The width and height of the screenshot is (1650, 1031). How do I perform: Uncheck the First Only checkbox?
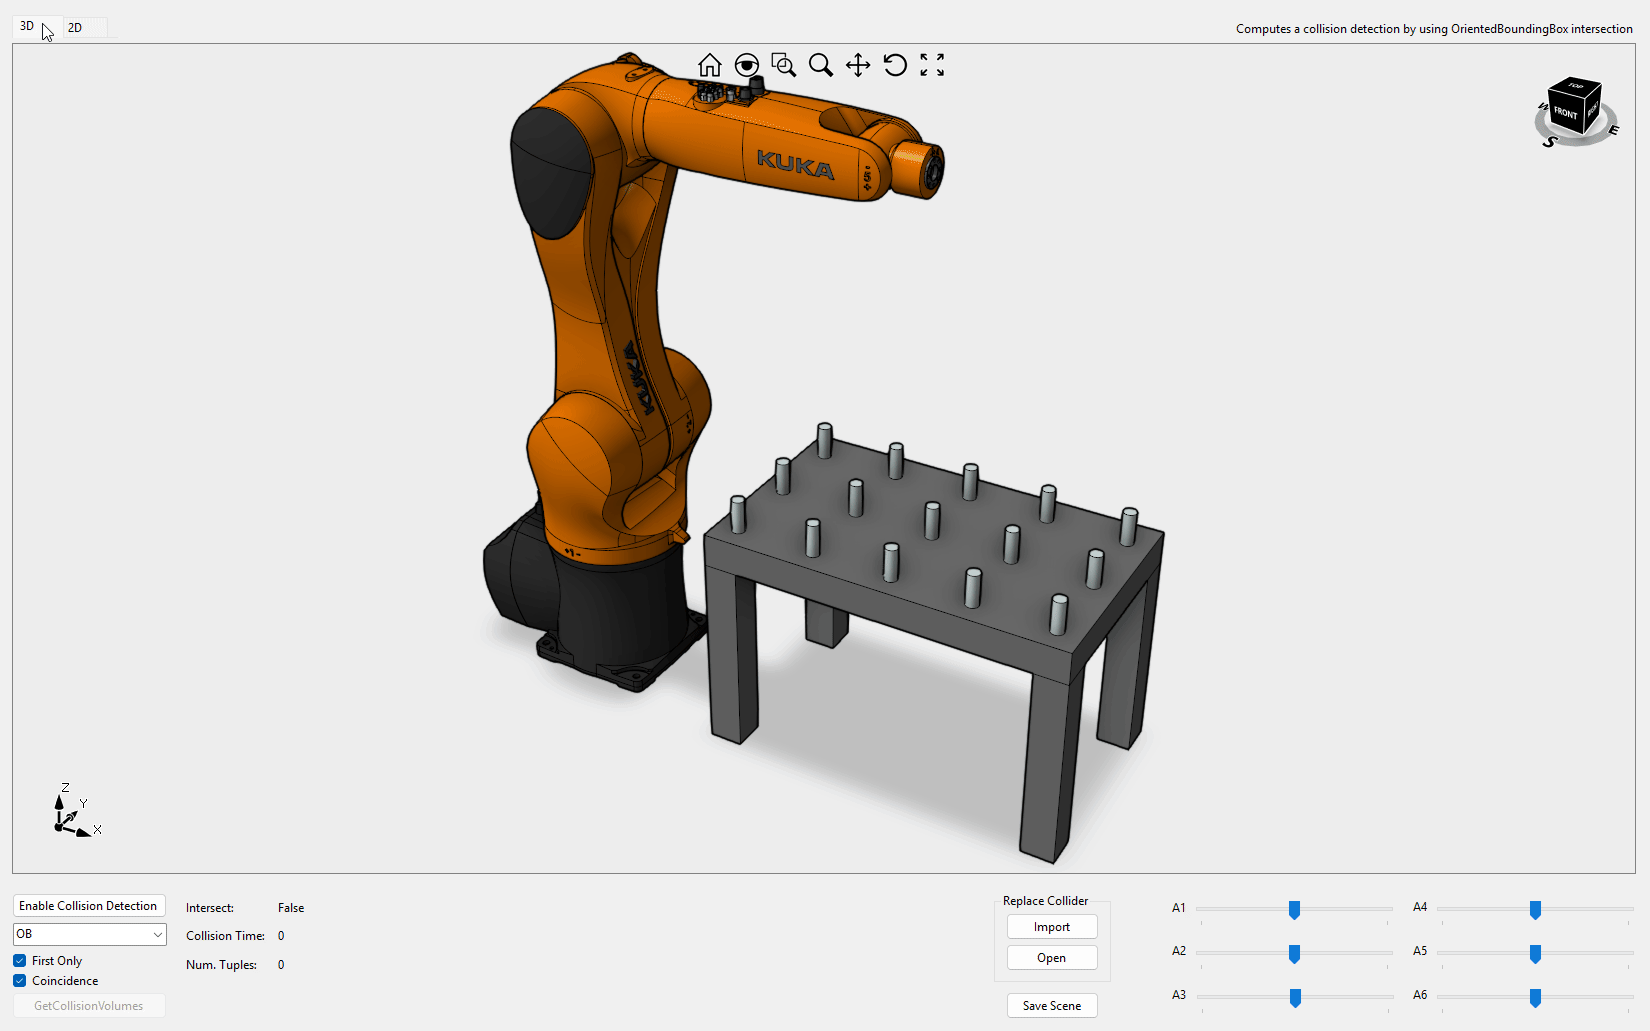pos(20,961)
